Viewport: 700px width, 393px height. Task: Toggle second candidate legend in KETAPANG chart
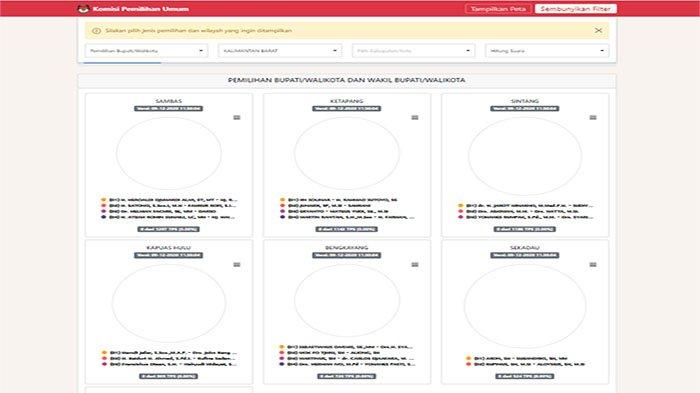329,205
